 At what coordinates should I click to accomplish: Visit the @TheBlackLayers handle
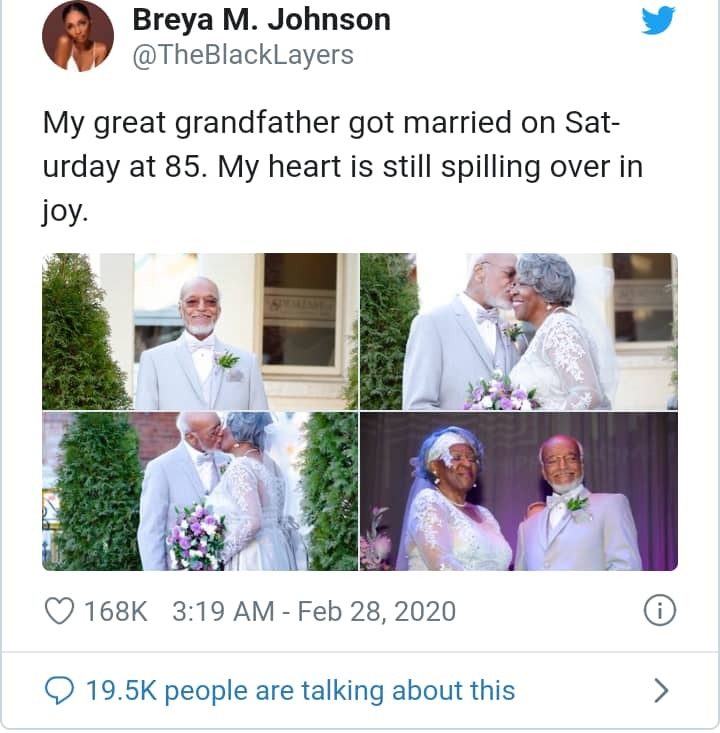pos(243,55)
